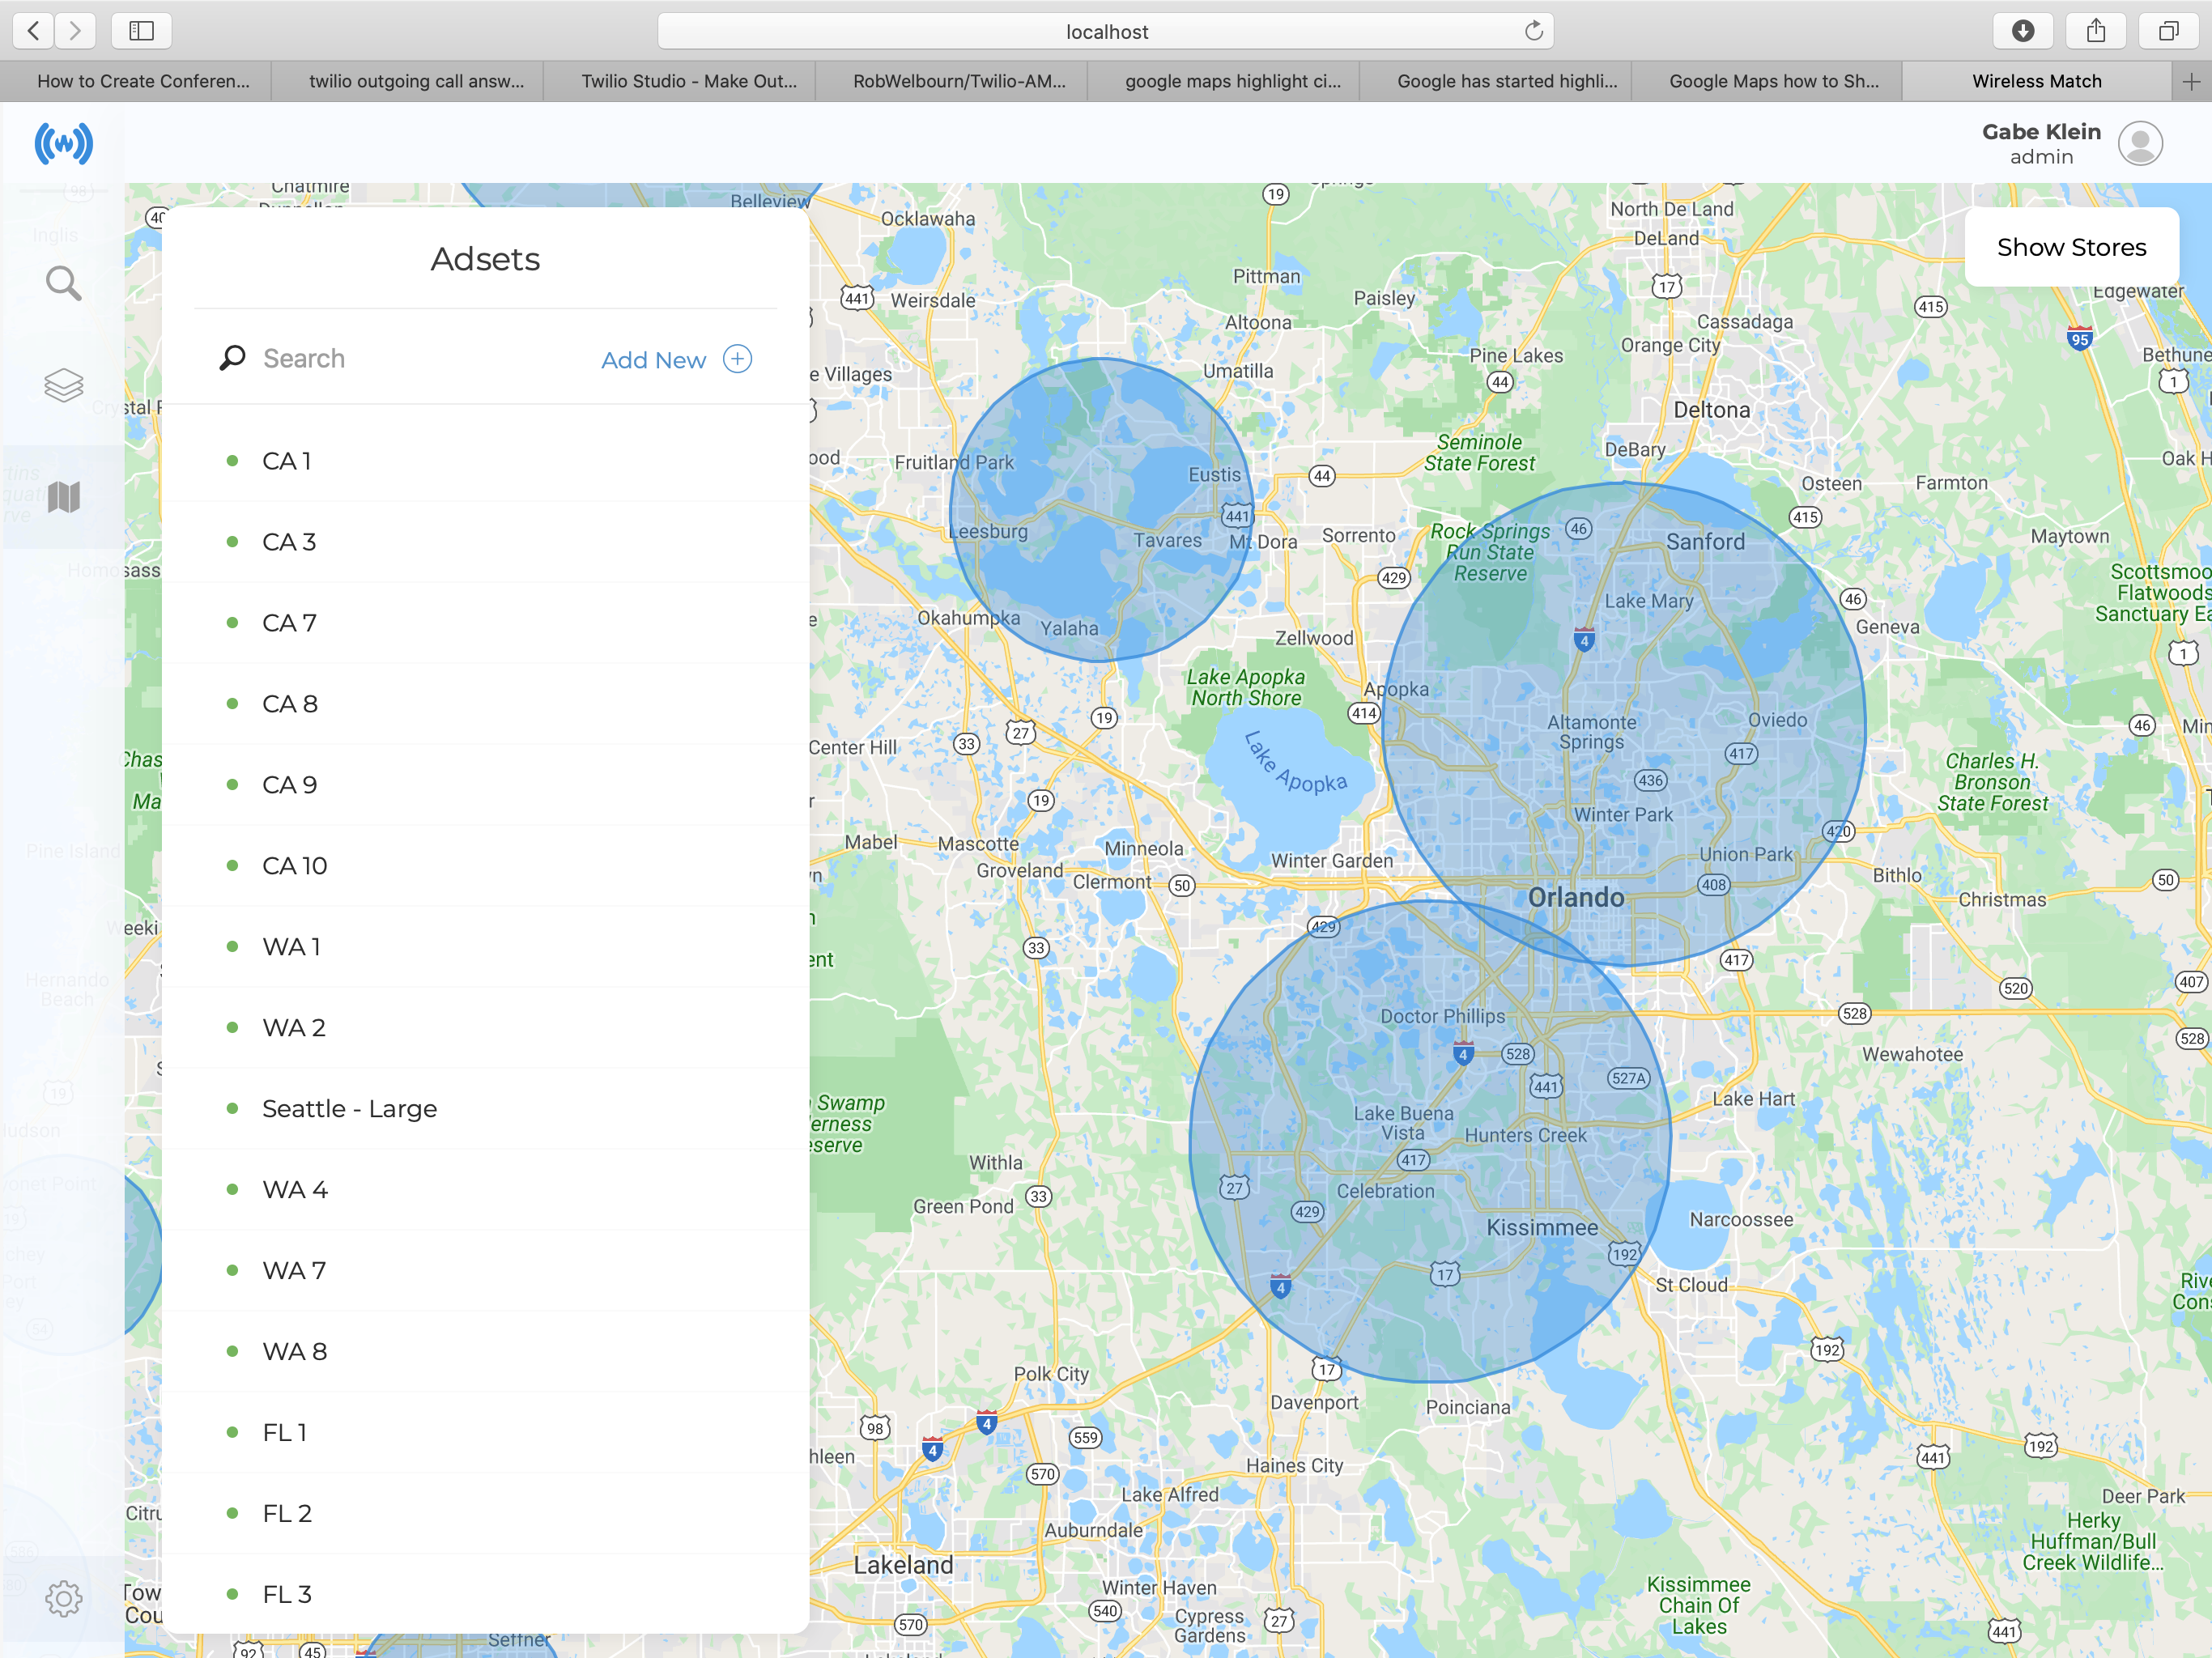Click the plus circle next to Add New
The image size is (2212, 1658).
point(737,359)
